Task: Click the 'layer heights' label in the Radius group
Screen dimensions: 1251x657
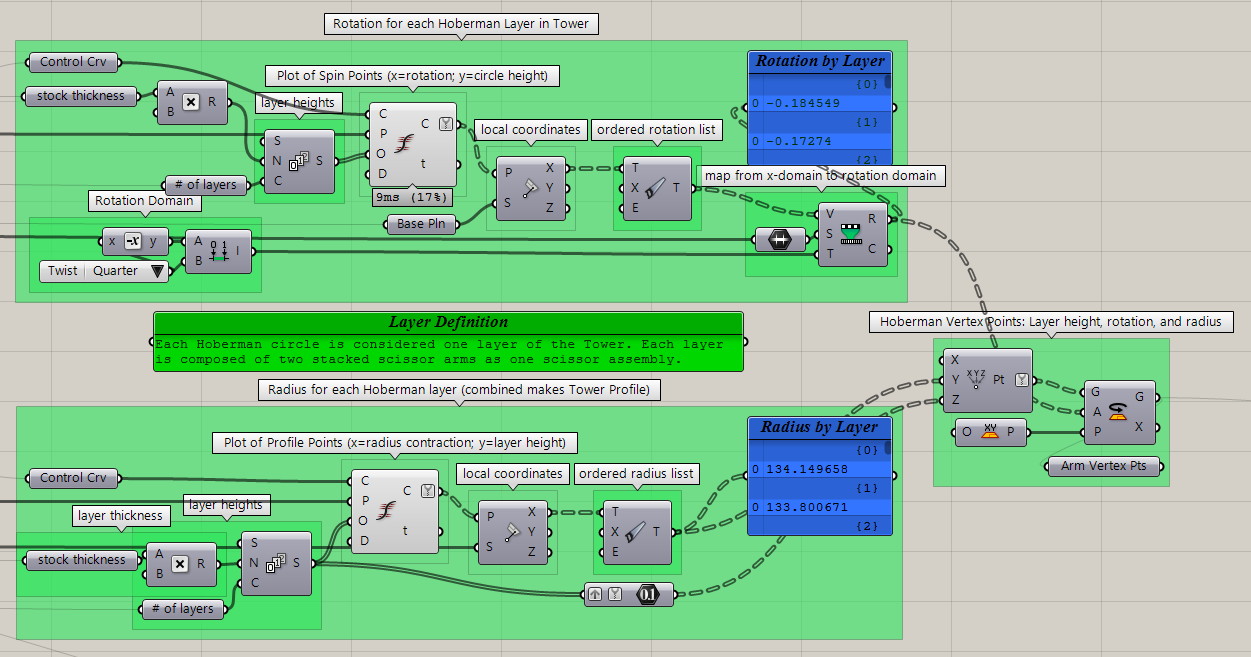Action: [227, 505]
